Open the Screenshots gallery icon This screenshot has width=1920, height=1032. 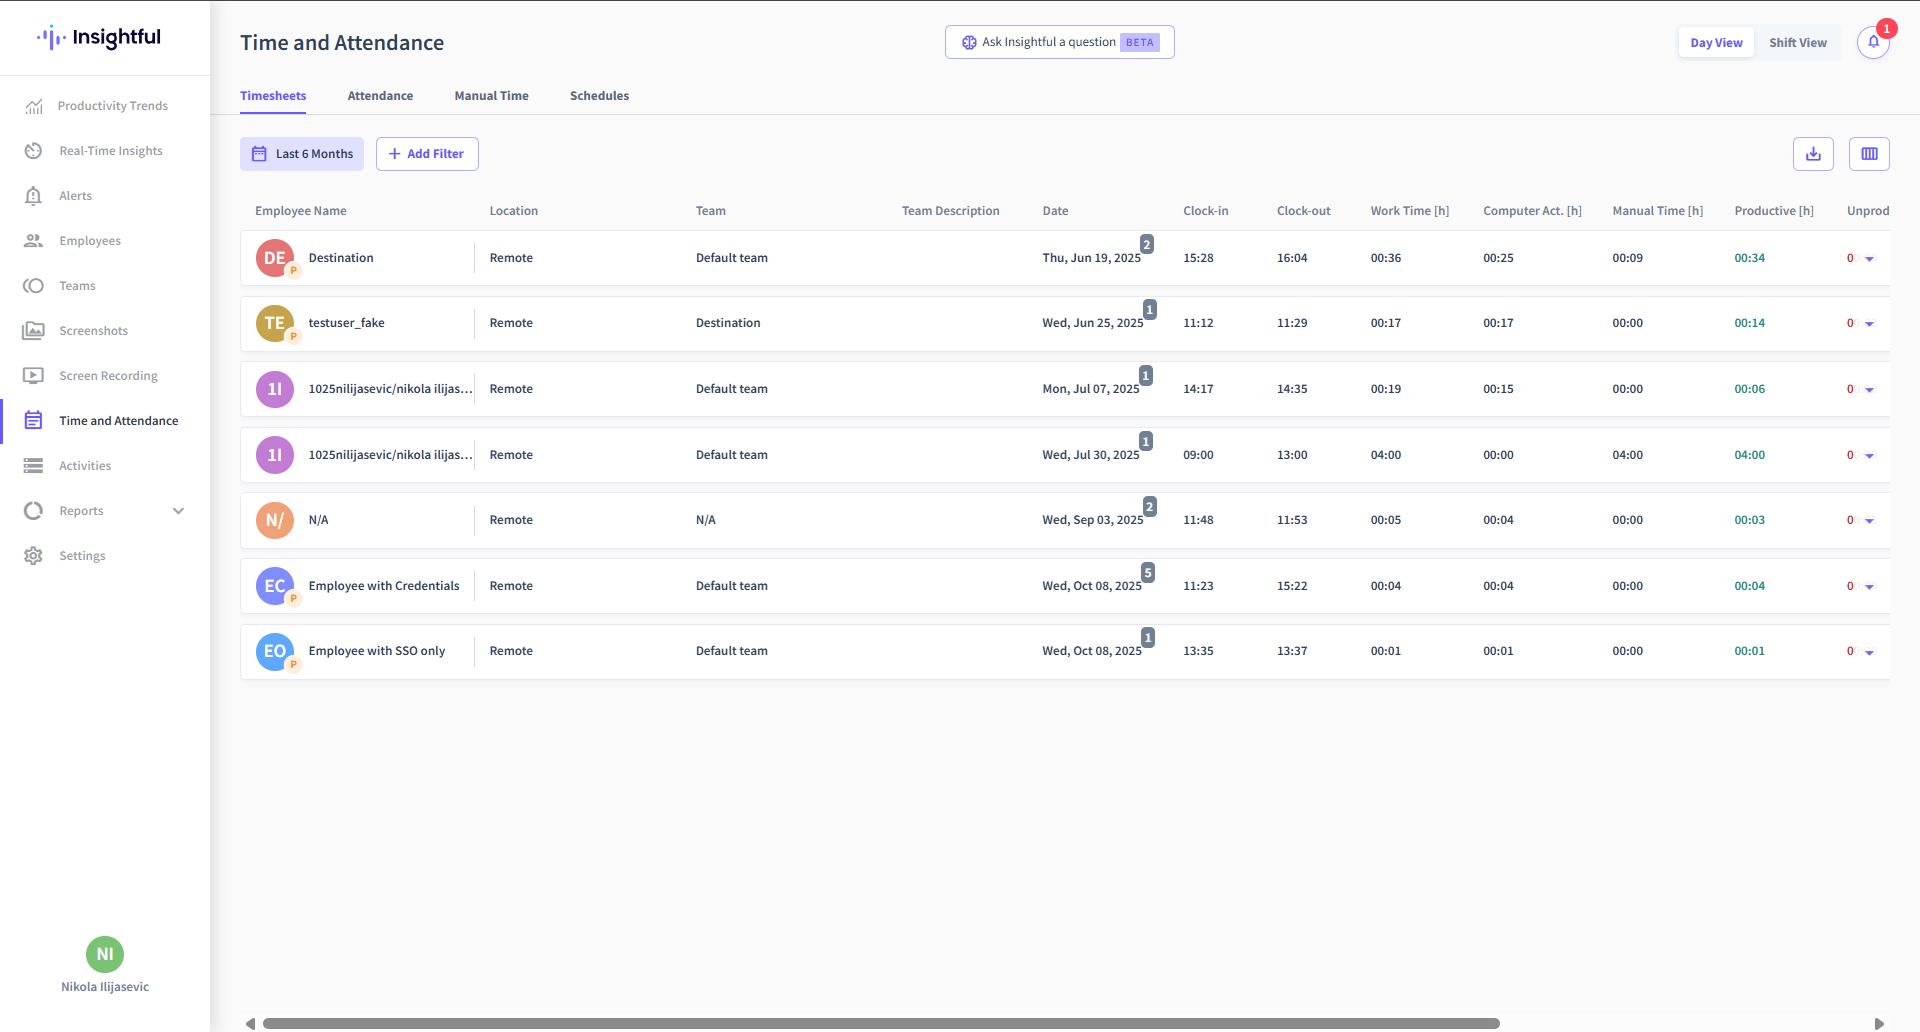(34, 331)
